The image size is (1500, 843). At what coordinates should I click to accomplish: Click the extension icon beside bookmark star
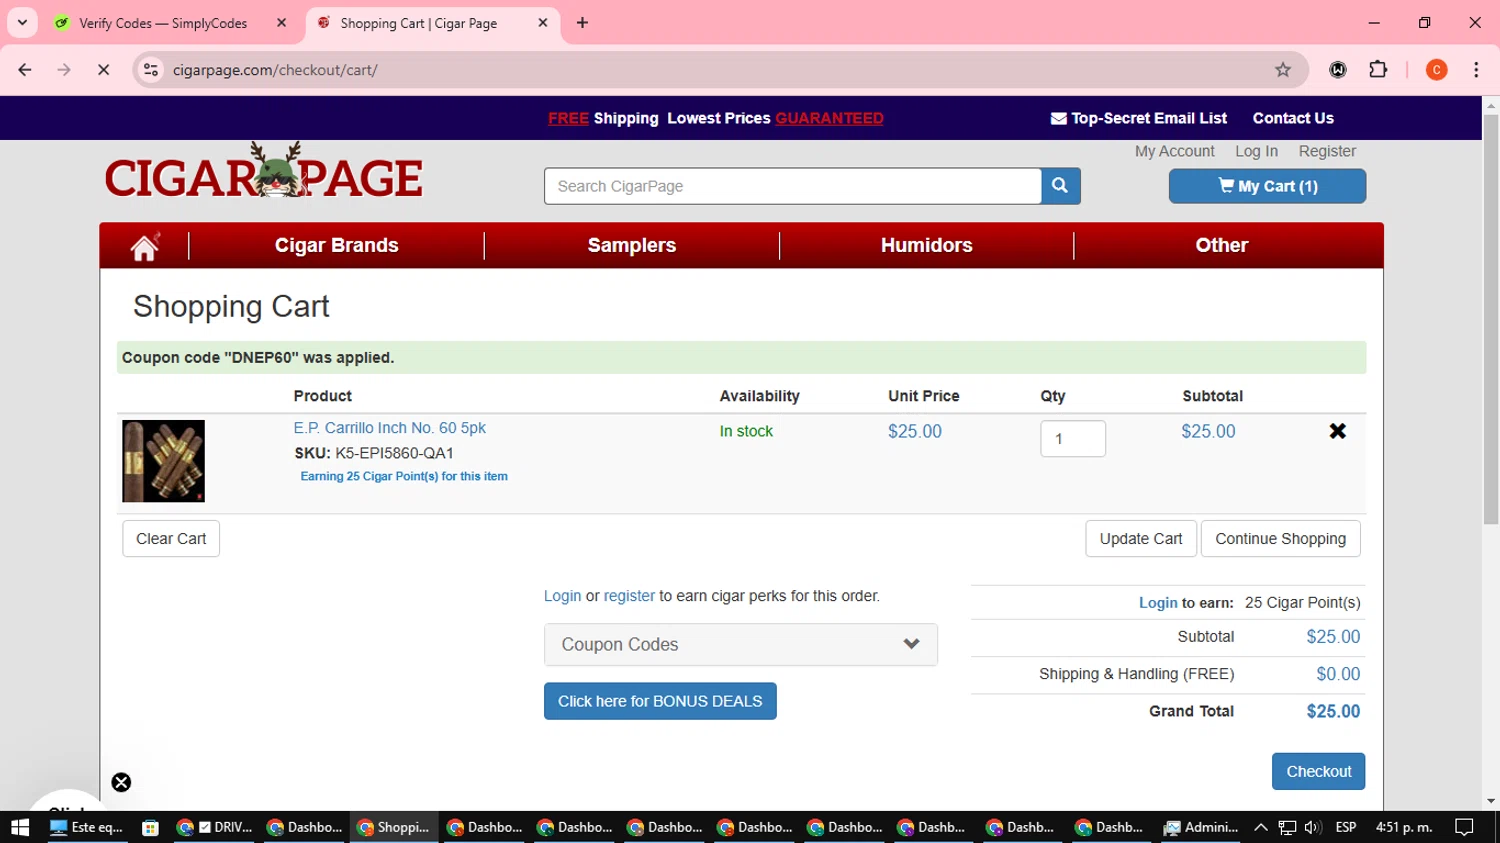(x=1338, y=70)
